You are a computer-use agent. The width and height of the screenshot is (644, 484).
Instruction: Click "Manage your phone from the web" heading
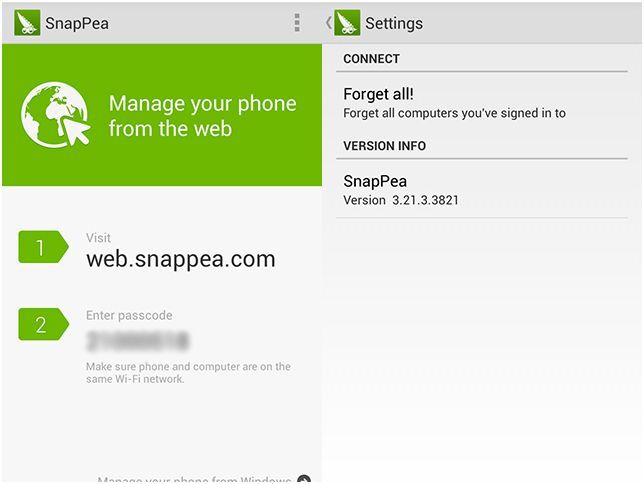pos(202,116)
